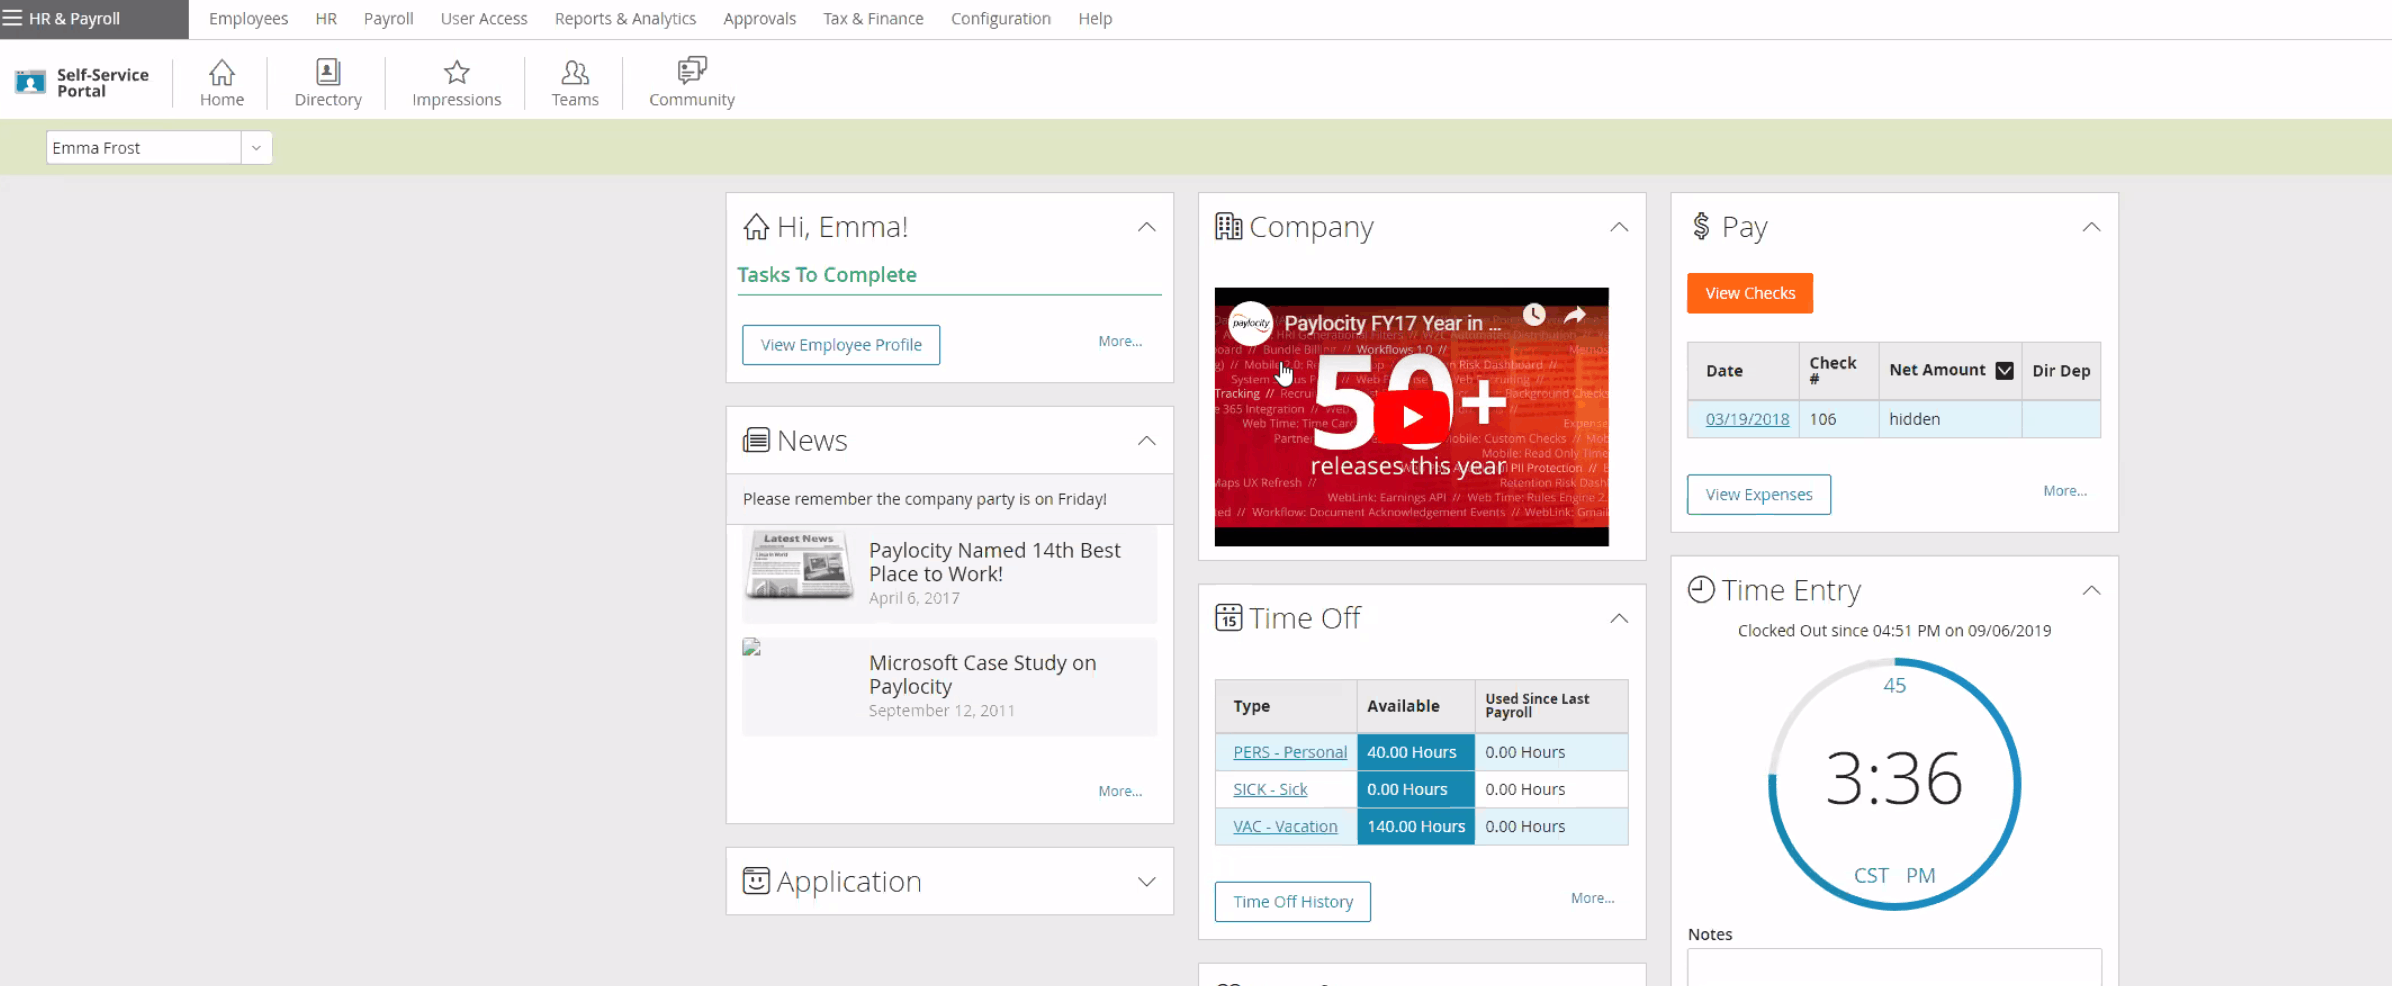This screenshot has height=986, width=2392.
Task: Collapse the Company panel
Action: click(1619, 227)
